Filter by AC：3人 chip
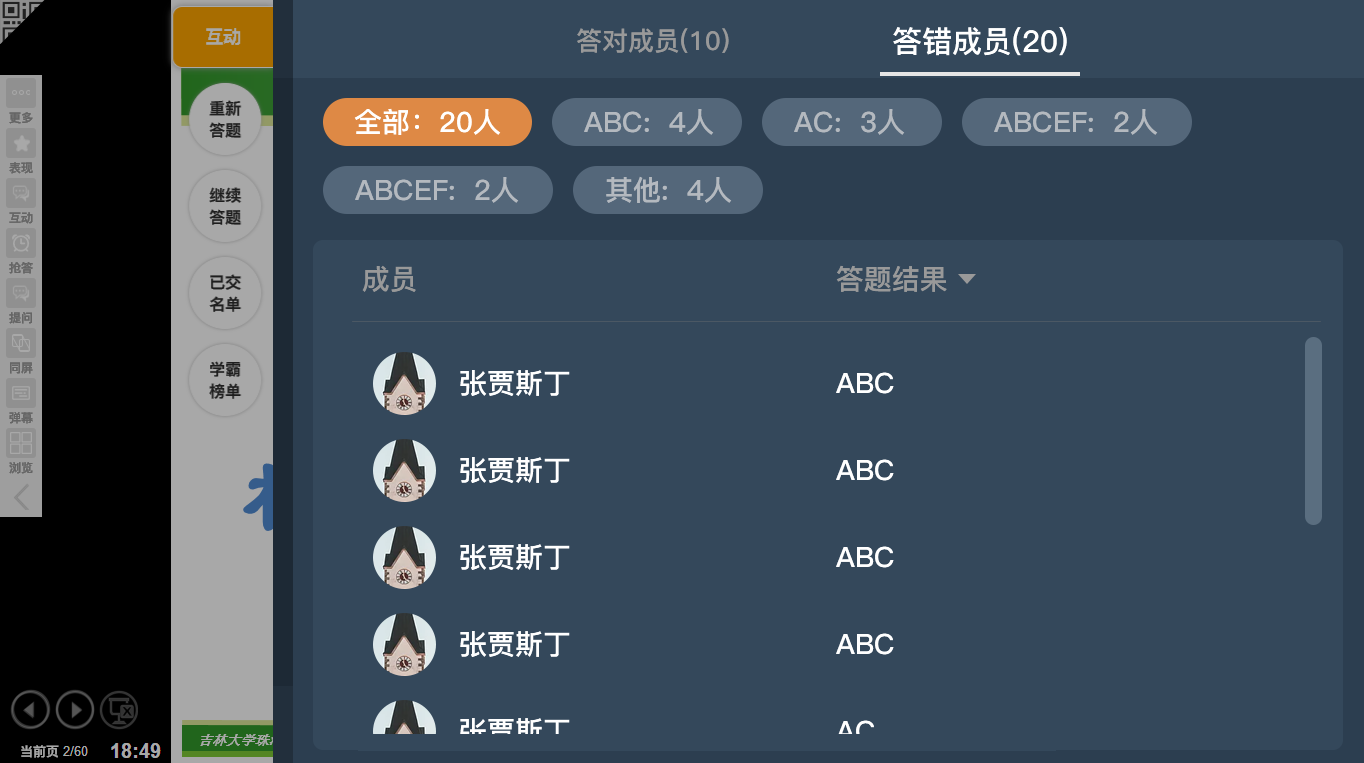Screen dimensions: 1364x763 pos(852,122)
